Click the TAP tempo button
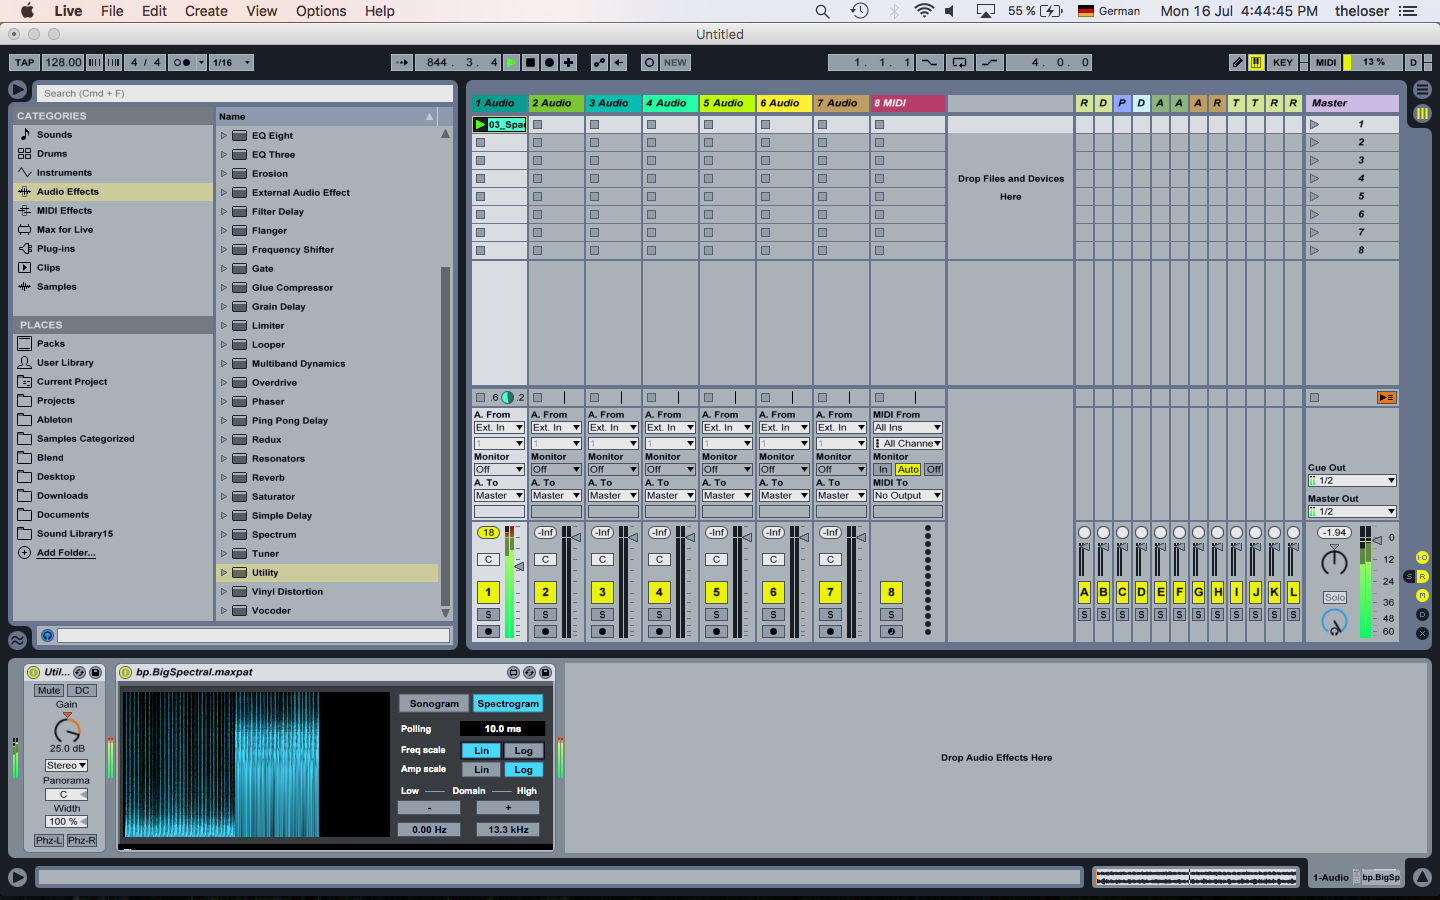The image size is (1440, 900). coord(24,62)
